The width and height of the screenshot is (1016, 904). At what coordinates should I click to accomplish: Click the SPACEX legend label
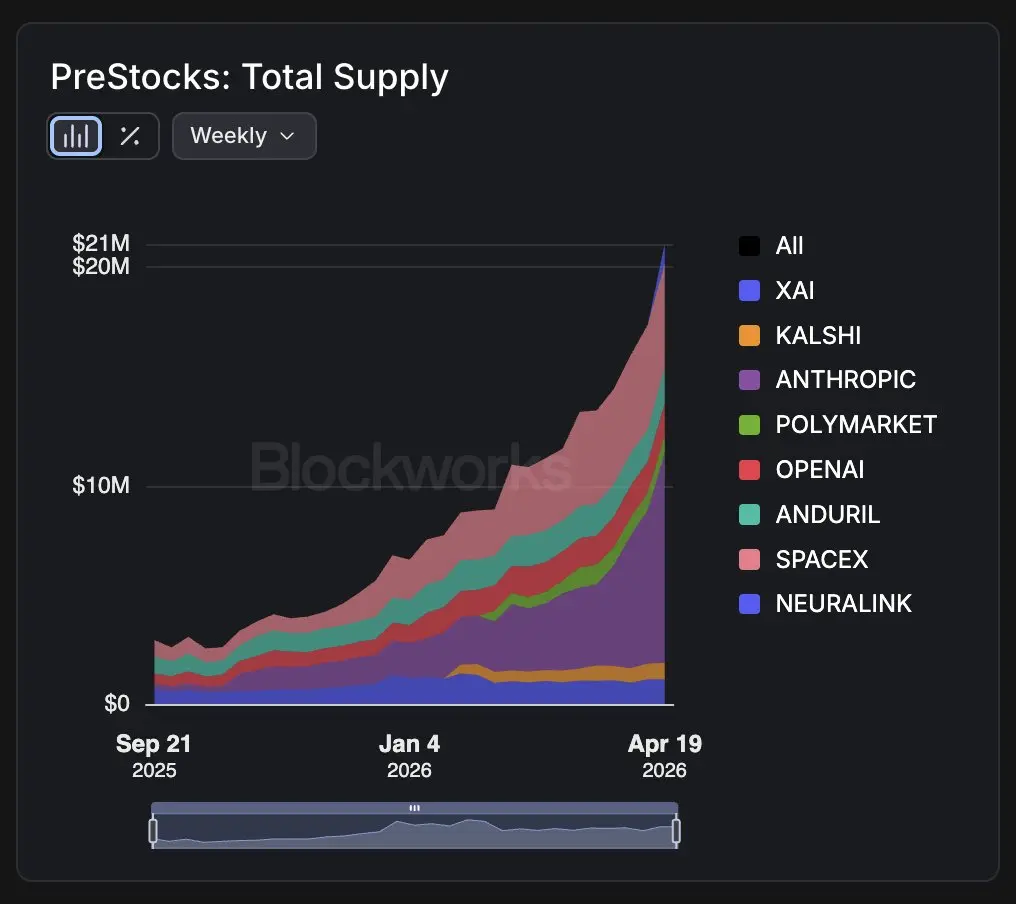(821, 559)
